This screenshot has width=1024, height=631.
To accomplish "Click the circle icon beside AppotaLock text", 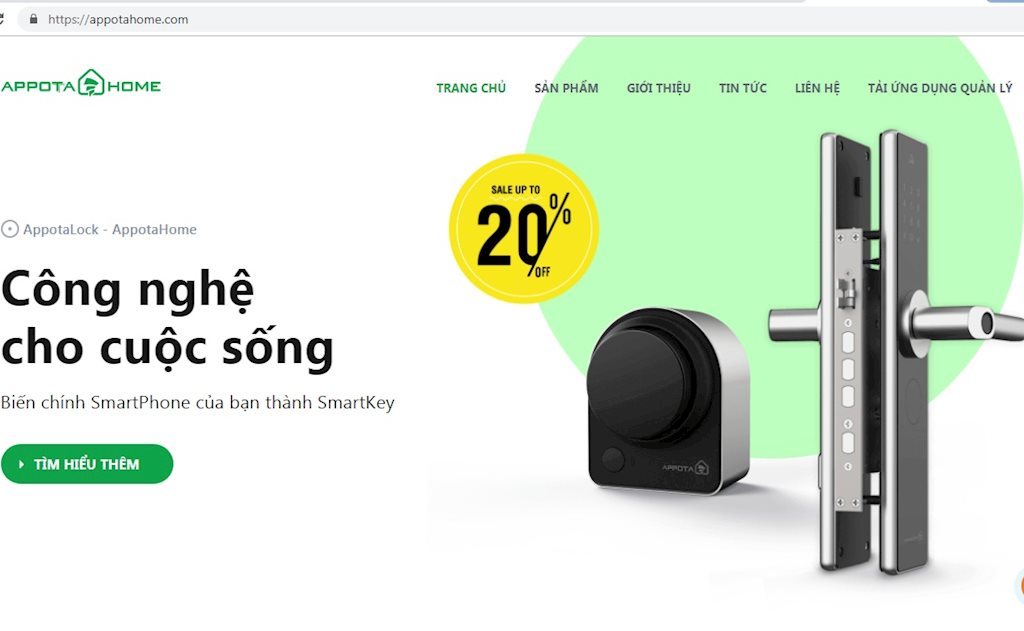I will tap(10, 229).
